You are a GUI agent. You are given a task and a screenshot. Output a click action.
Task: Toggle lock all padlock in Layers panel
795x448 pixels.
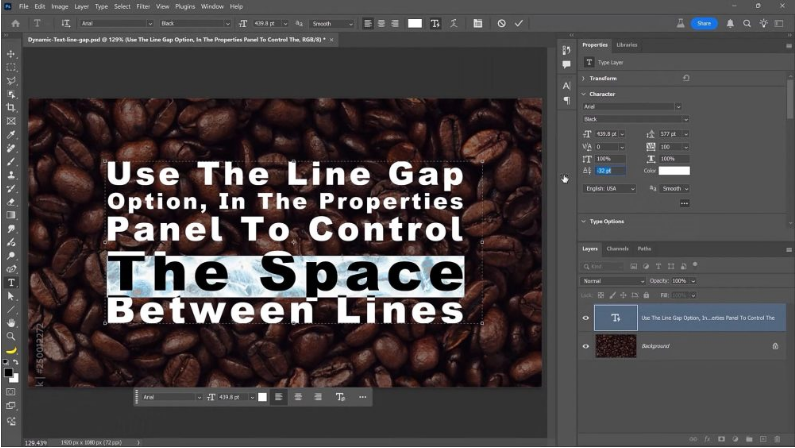point(646,295)
